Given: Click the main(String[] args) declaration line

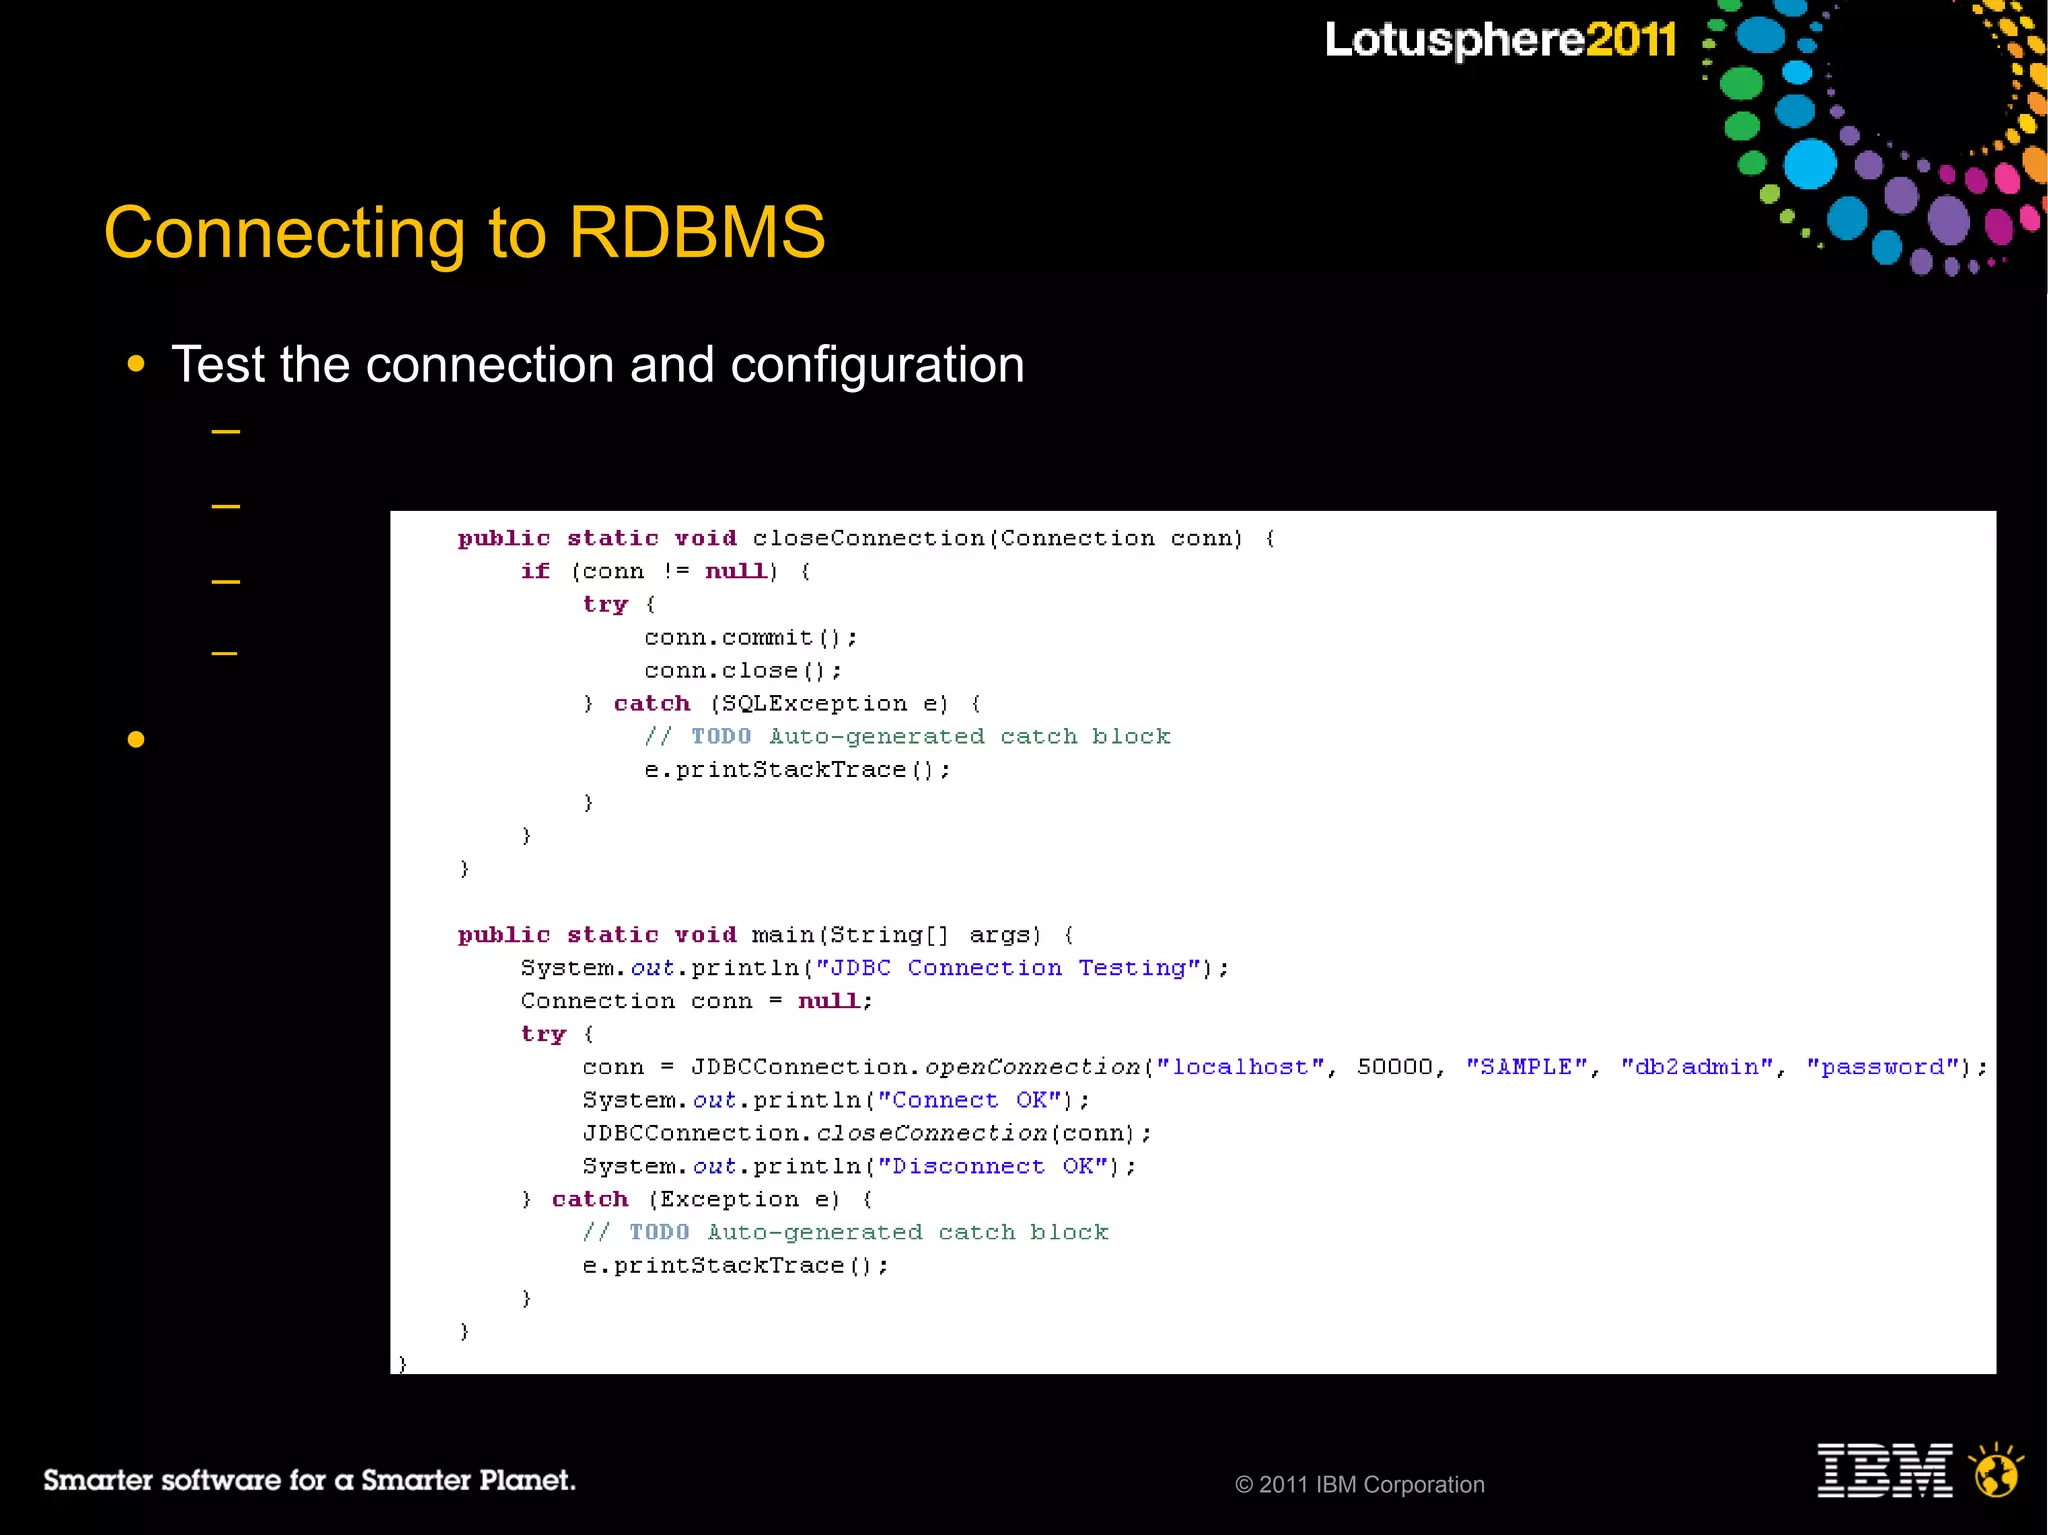Looking at the screenshot, I should [766, 935].
